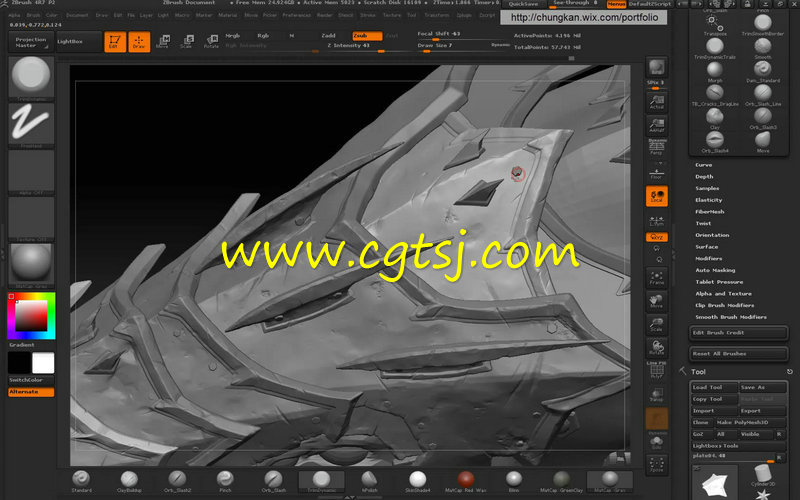Toggle Local symmetry mode

[657, 196]
